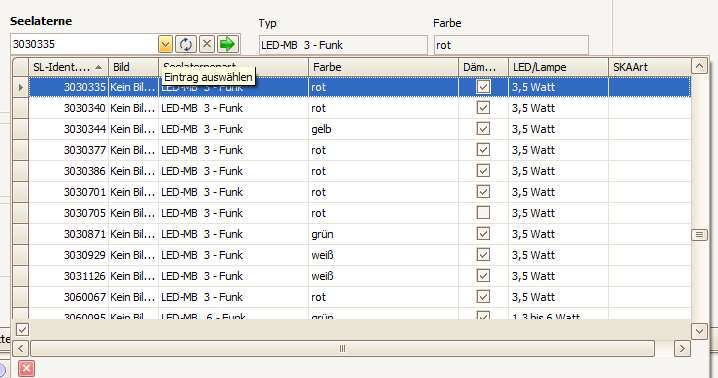Image resolution: width=718 pixels, height=378 pixels.
Task: Toggle Däm checkbox in row 3030871
Action: 483,234
